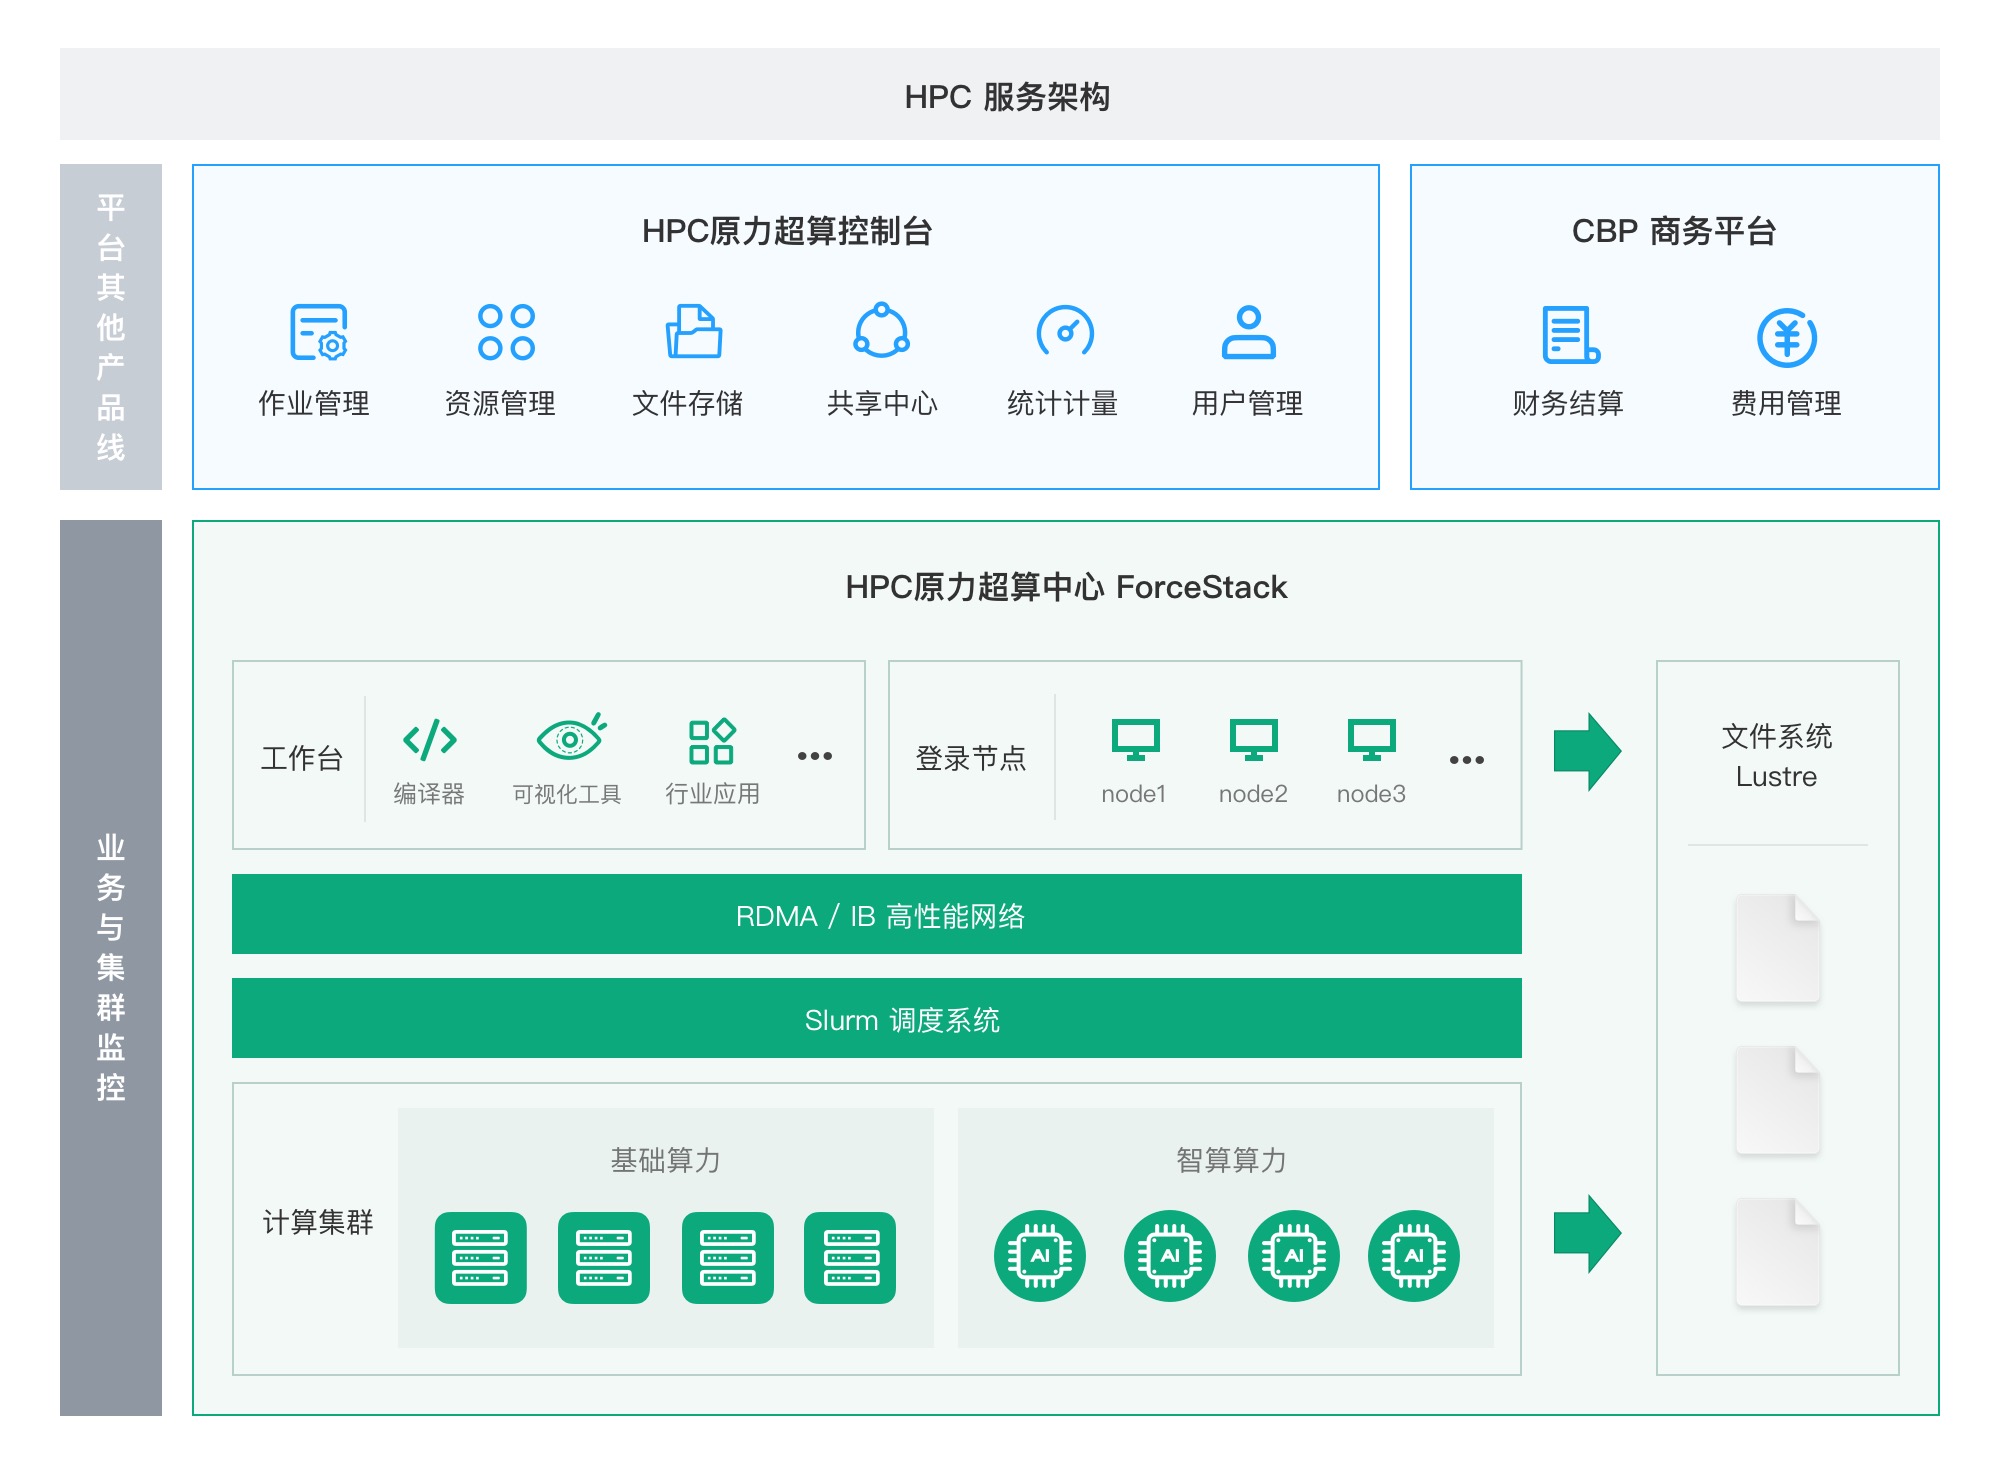Click top file icon in Lustre panel
The height and width of the screenshot is (1480, 2000).
pos(1778,948)
